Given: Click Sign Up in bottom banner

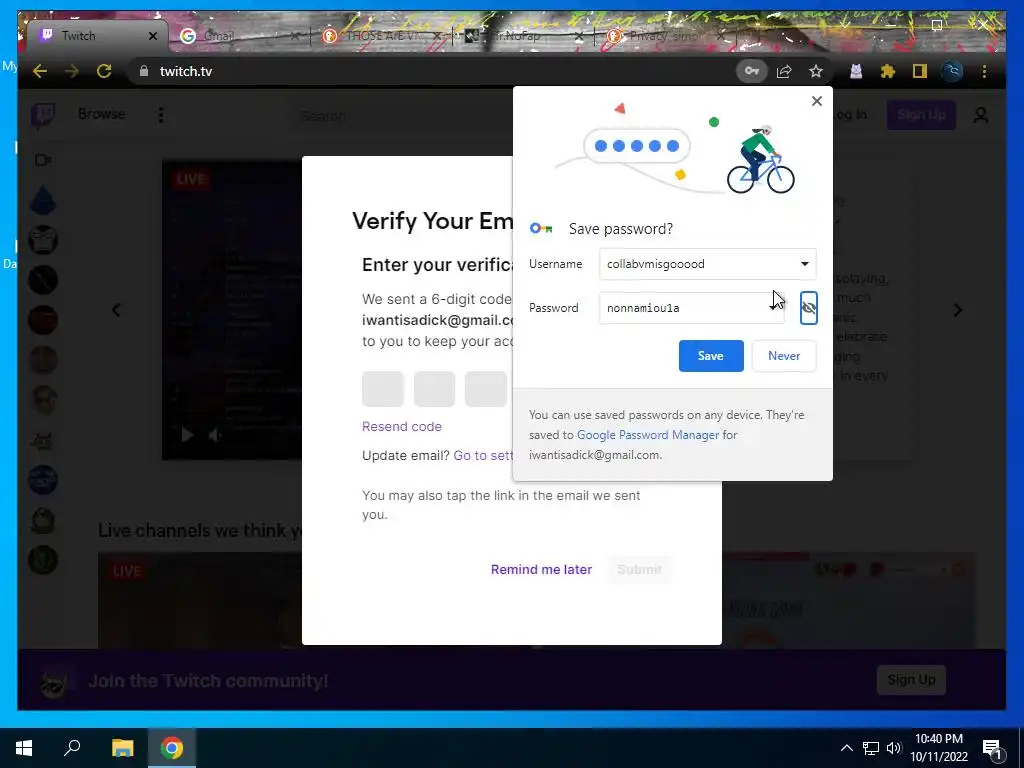Looking at the screenshot, I should (x=911, y=680).
